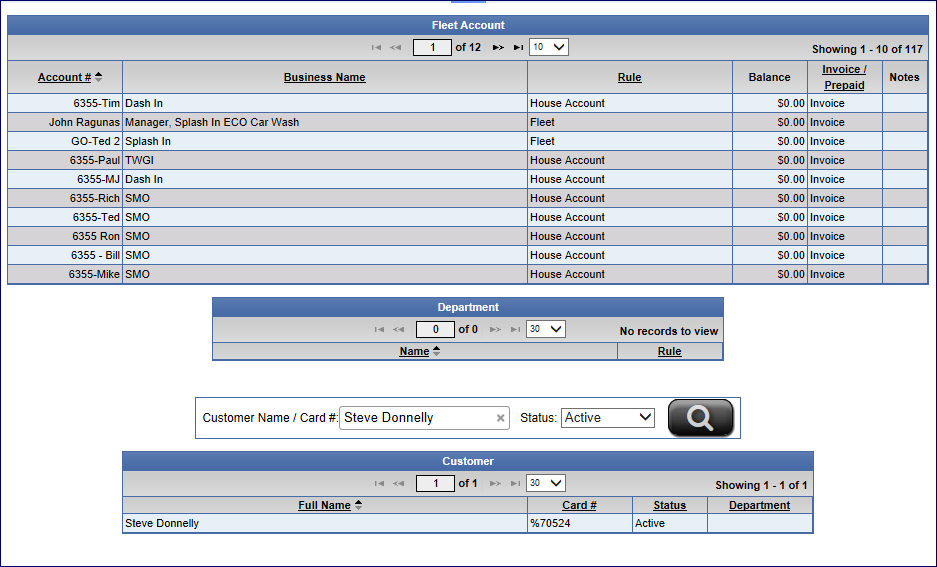Open Fleet Account rows-per-page dropdown

pos(548,47)
